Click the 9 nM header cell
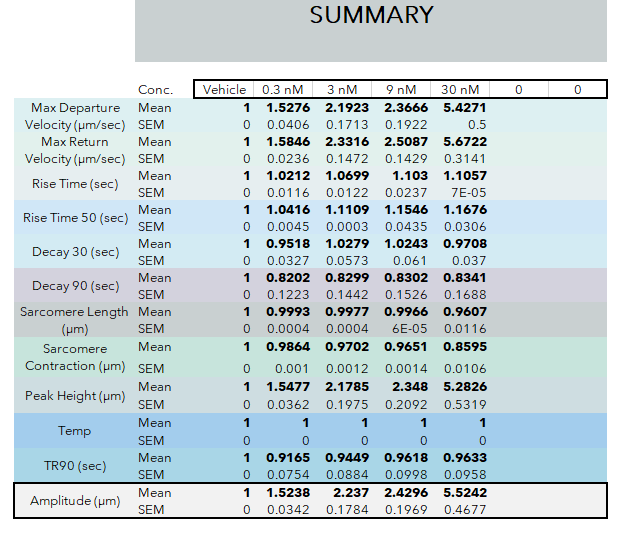The width and height of the screenshot is (619, 533). (x=401, y=90)
